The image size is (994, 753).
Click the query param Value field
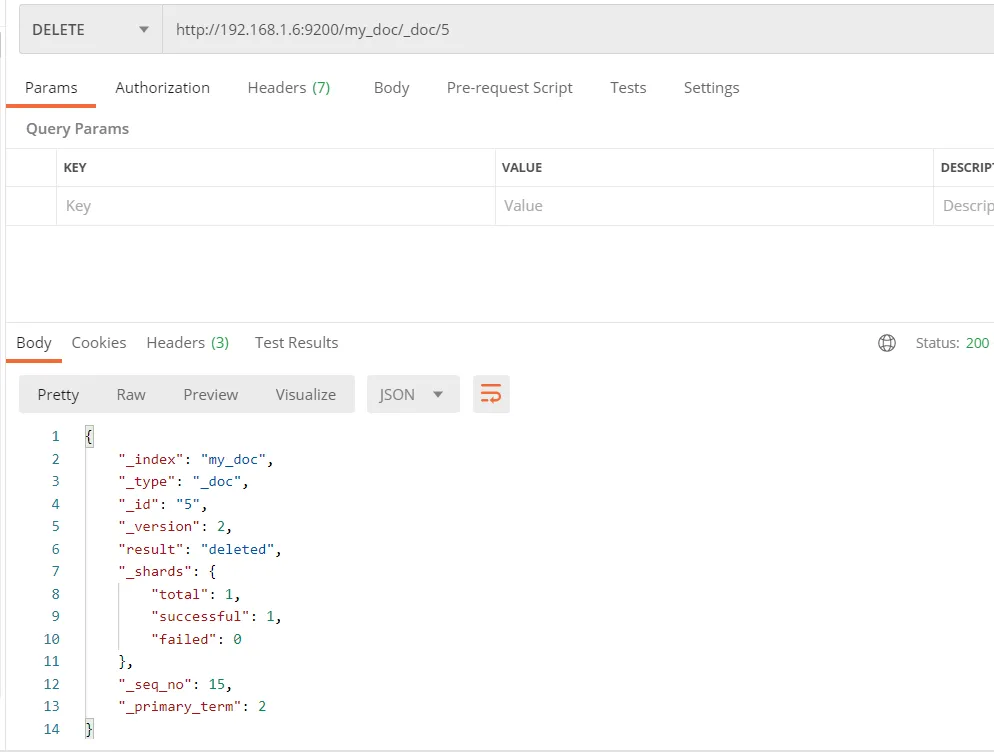713,206
